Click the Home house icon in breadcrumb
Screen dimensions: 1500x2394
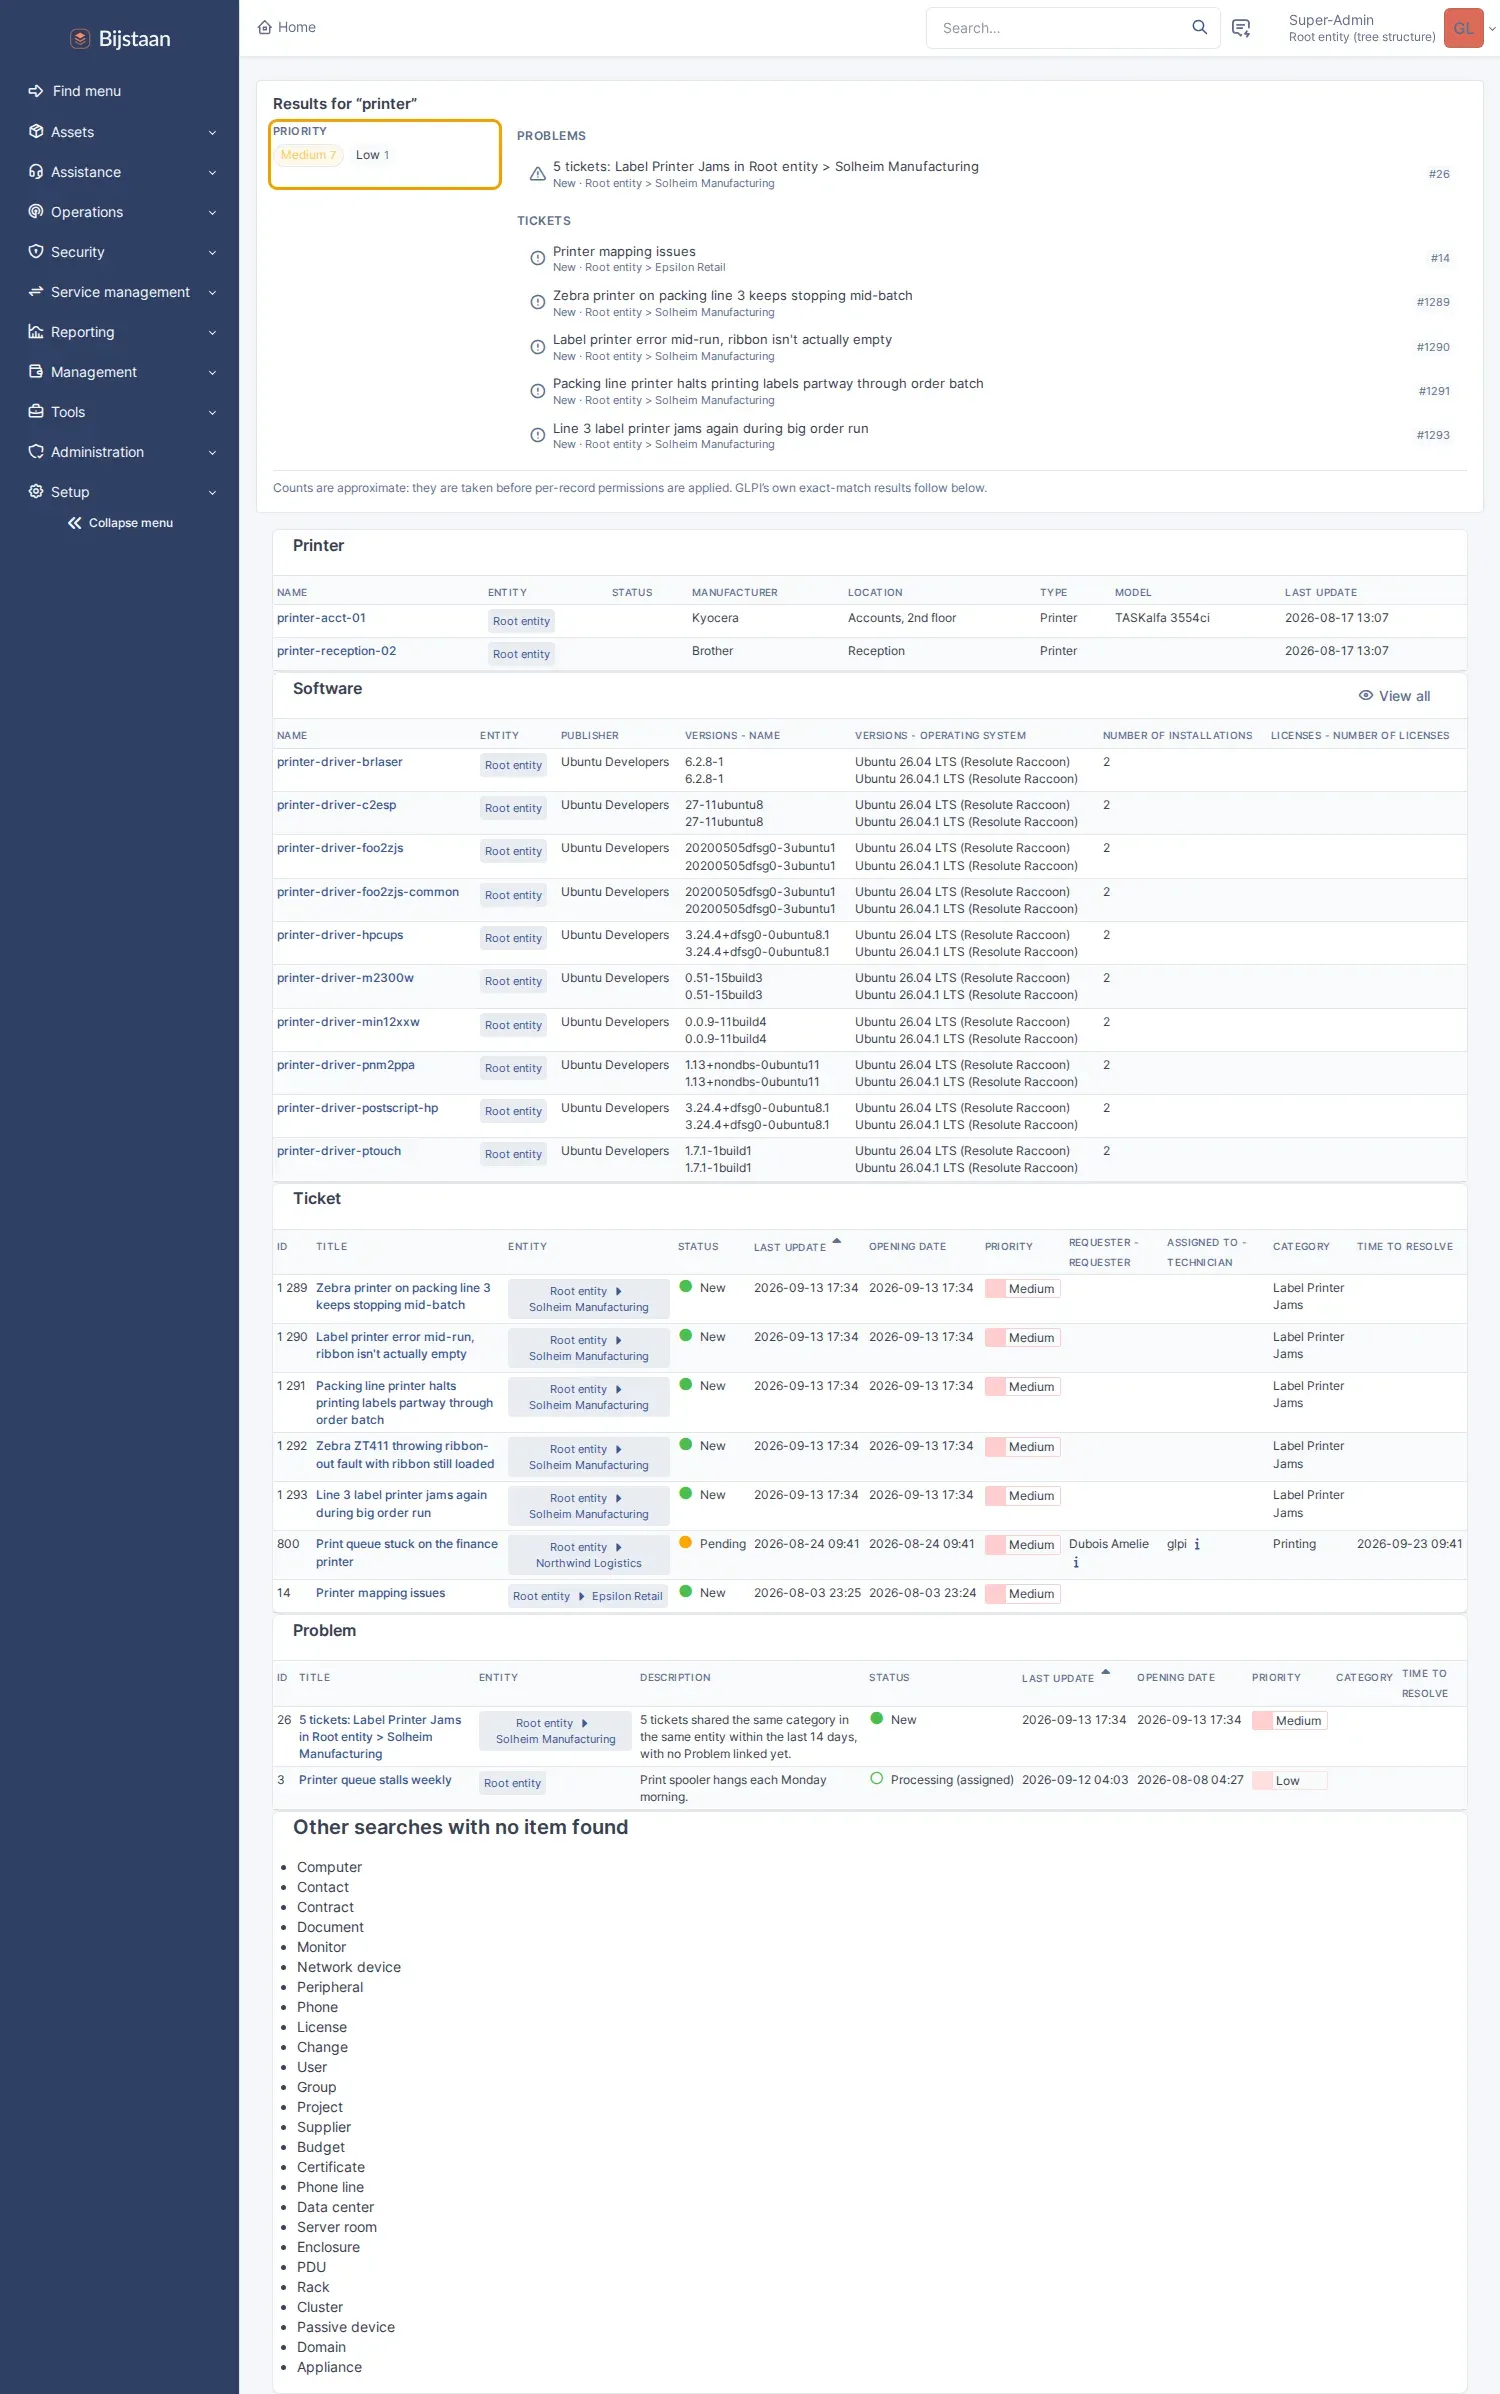pos(265,27)
